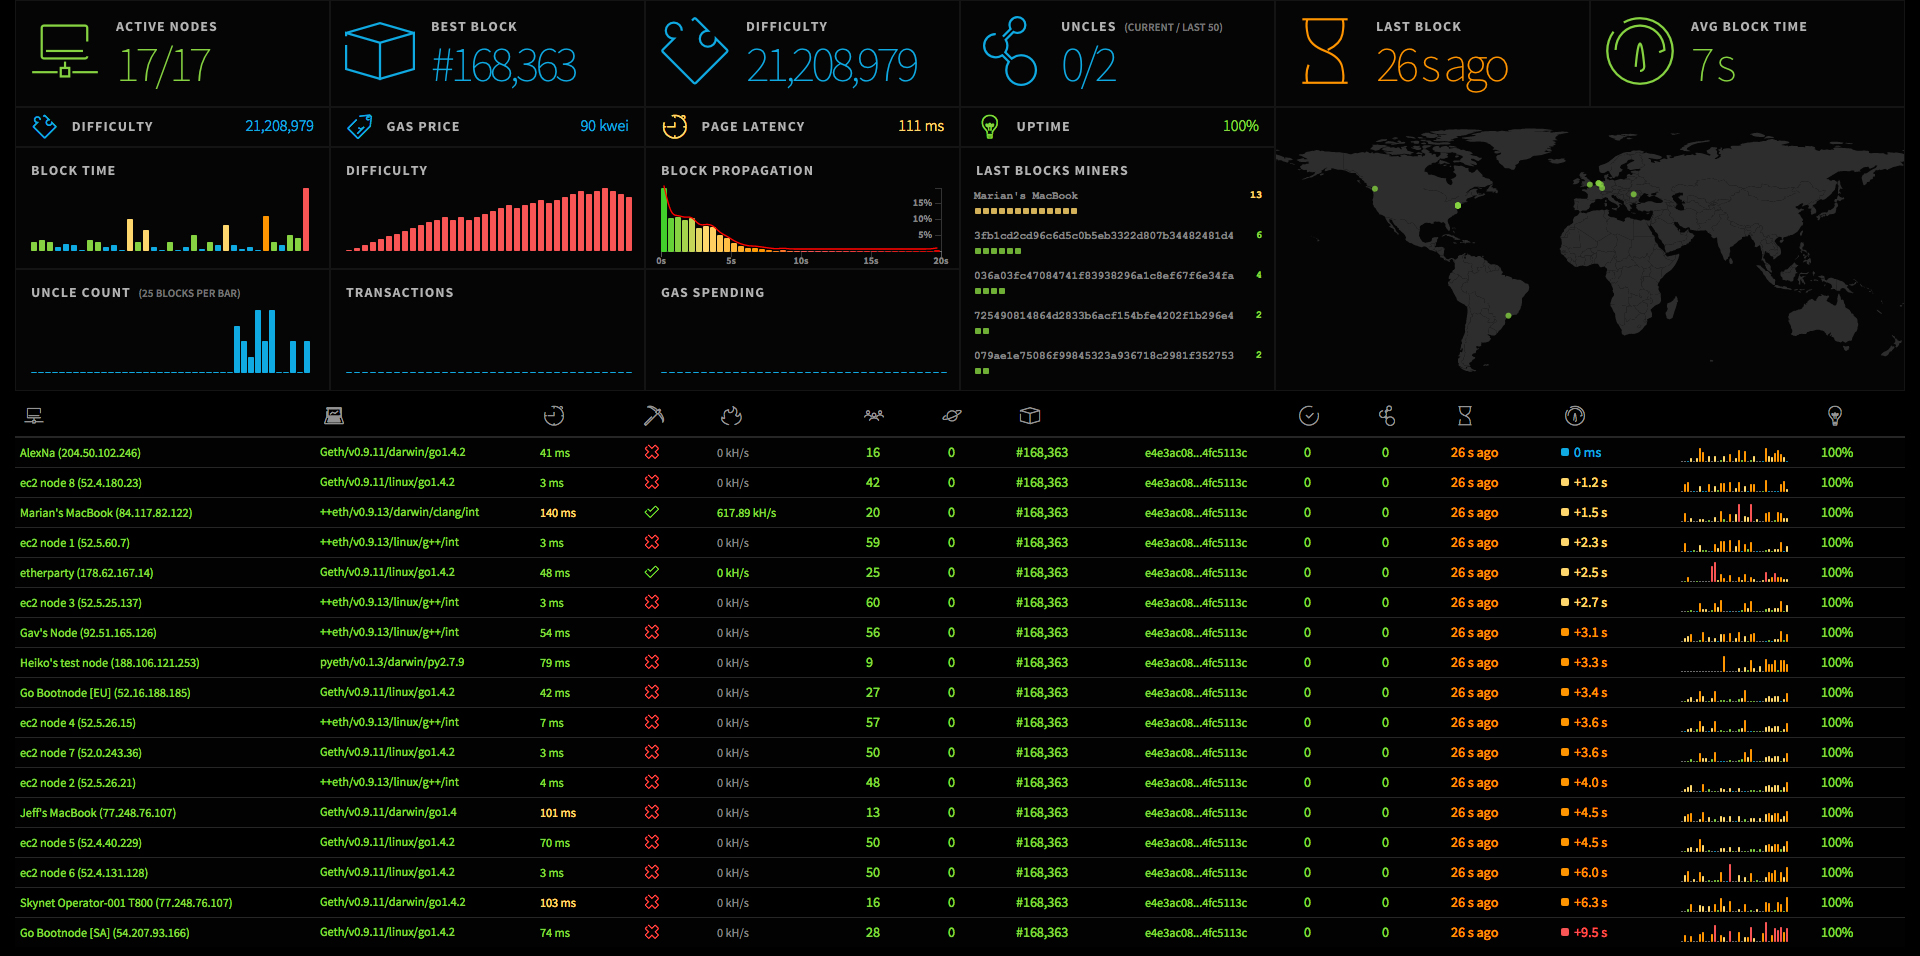Screen dimensions: 1920x956
Task: Click the world map of nodes
Action: point(1590,249)
